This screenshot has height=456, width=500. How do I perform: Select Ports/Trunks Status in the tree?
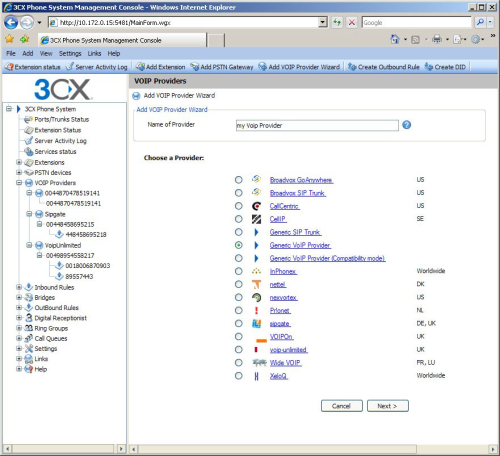tap(62, 119)
